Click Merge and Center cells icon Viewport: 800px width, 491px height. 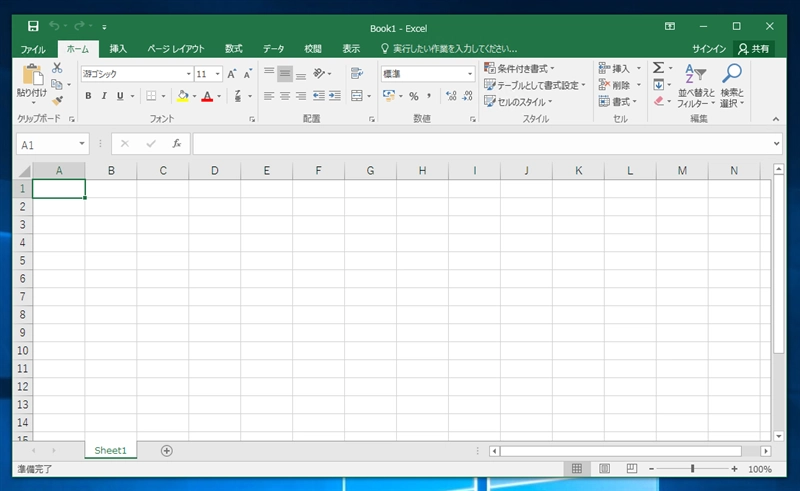(x=357, y=95)
